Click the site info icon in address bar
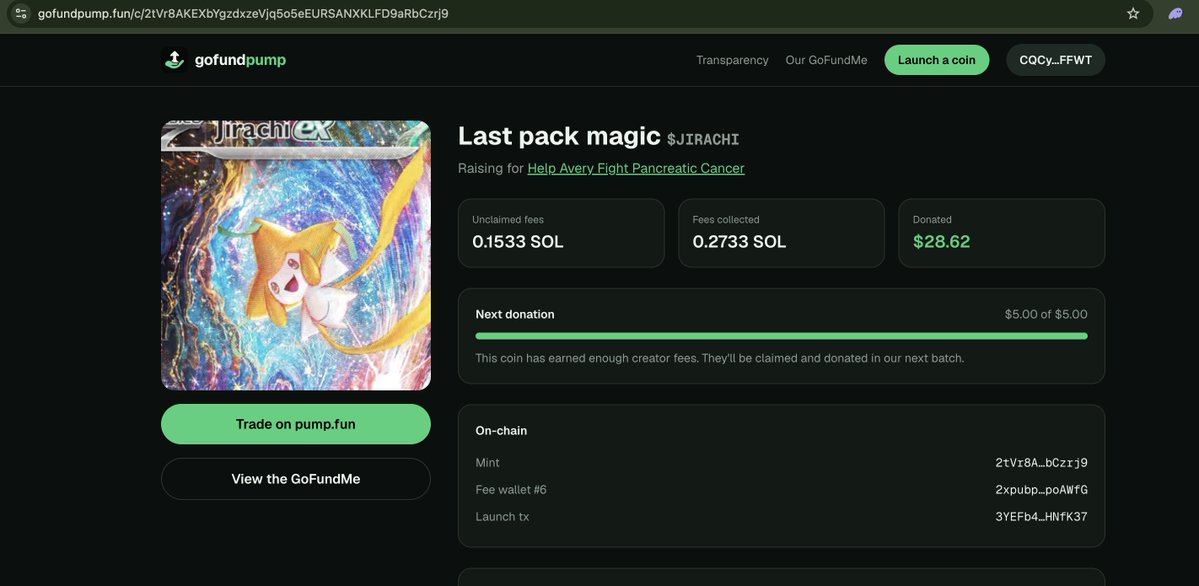This screenshot has height=586, width=1199. [21, 13]
